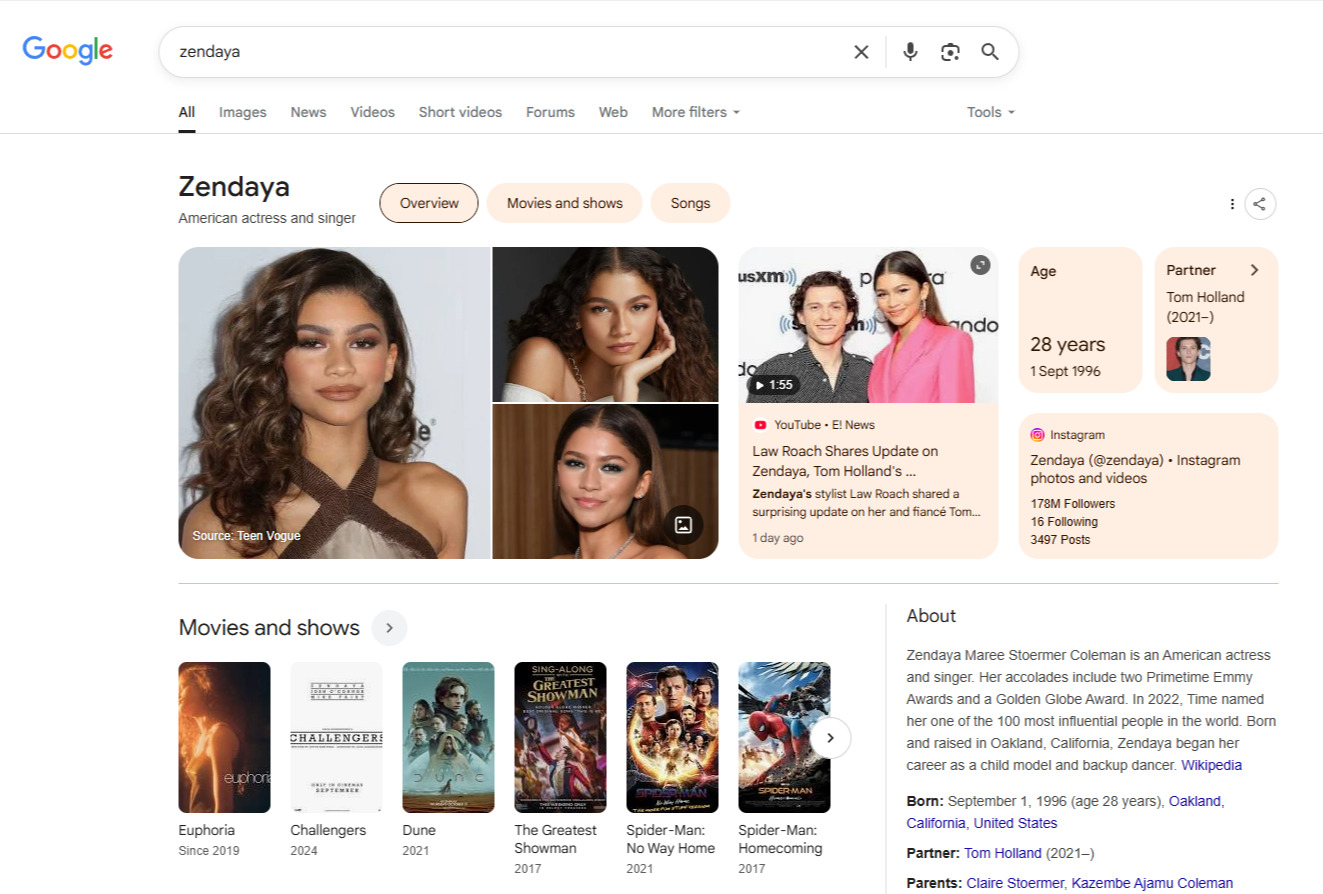Switch to the Videos tab
The height and width of the screenshot is (894, 1323).
(x=372, y=112)
